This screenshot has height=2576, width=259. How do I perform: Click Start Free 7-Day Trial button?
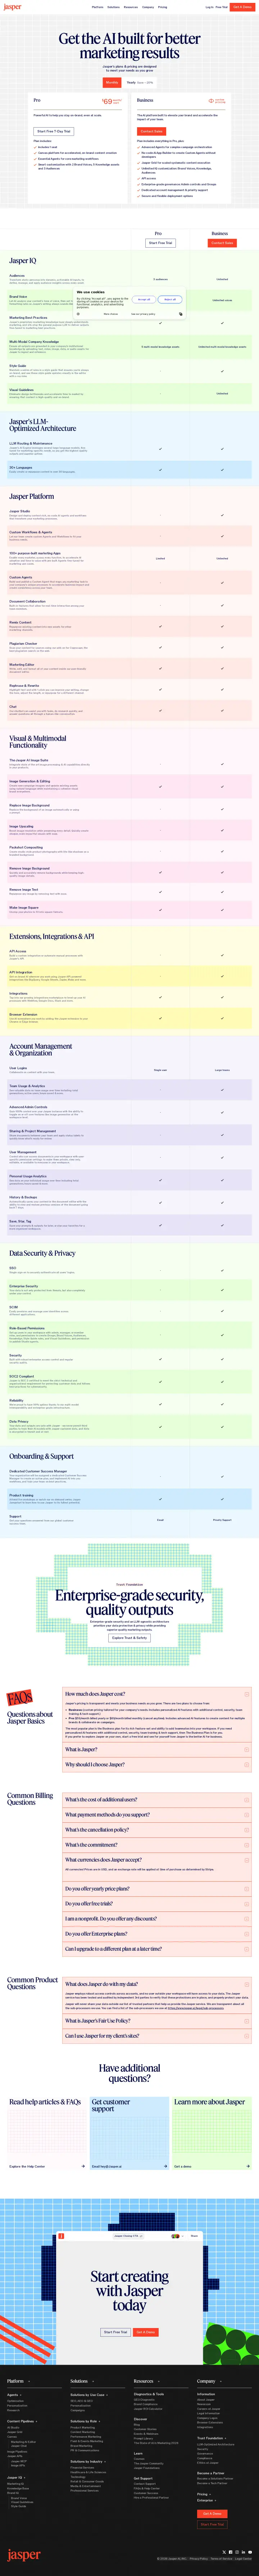coord(54,131)
